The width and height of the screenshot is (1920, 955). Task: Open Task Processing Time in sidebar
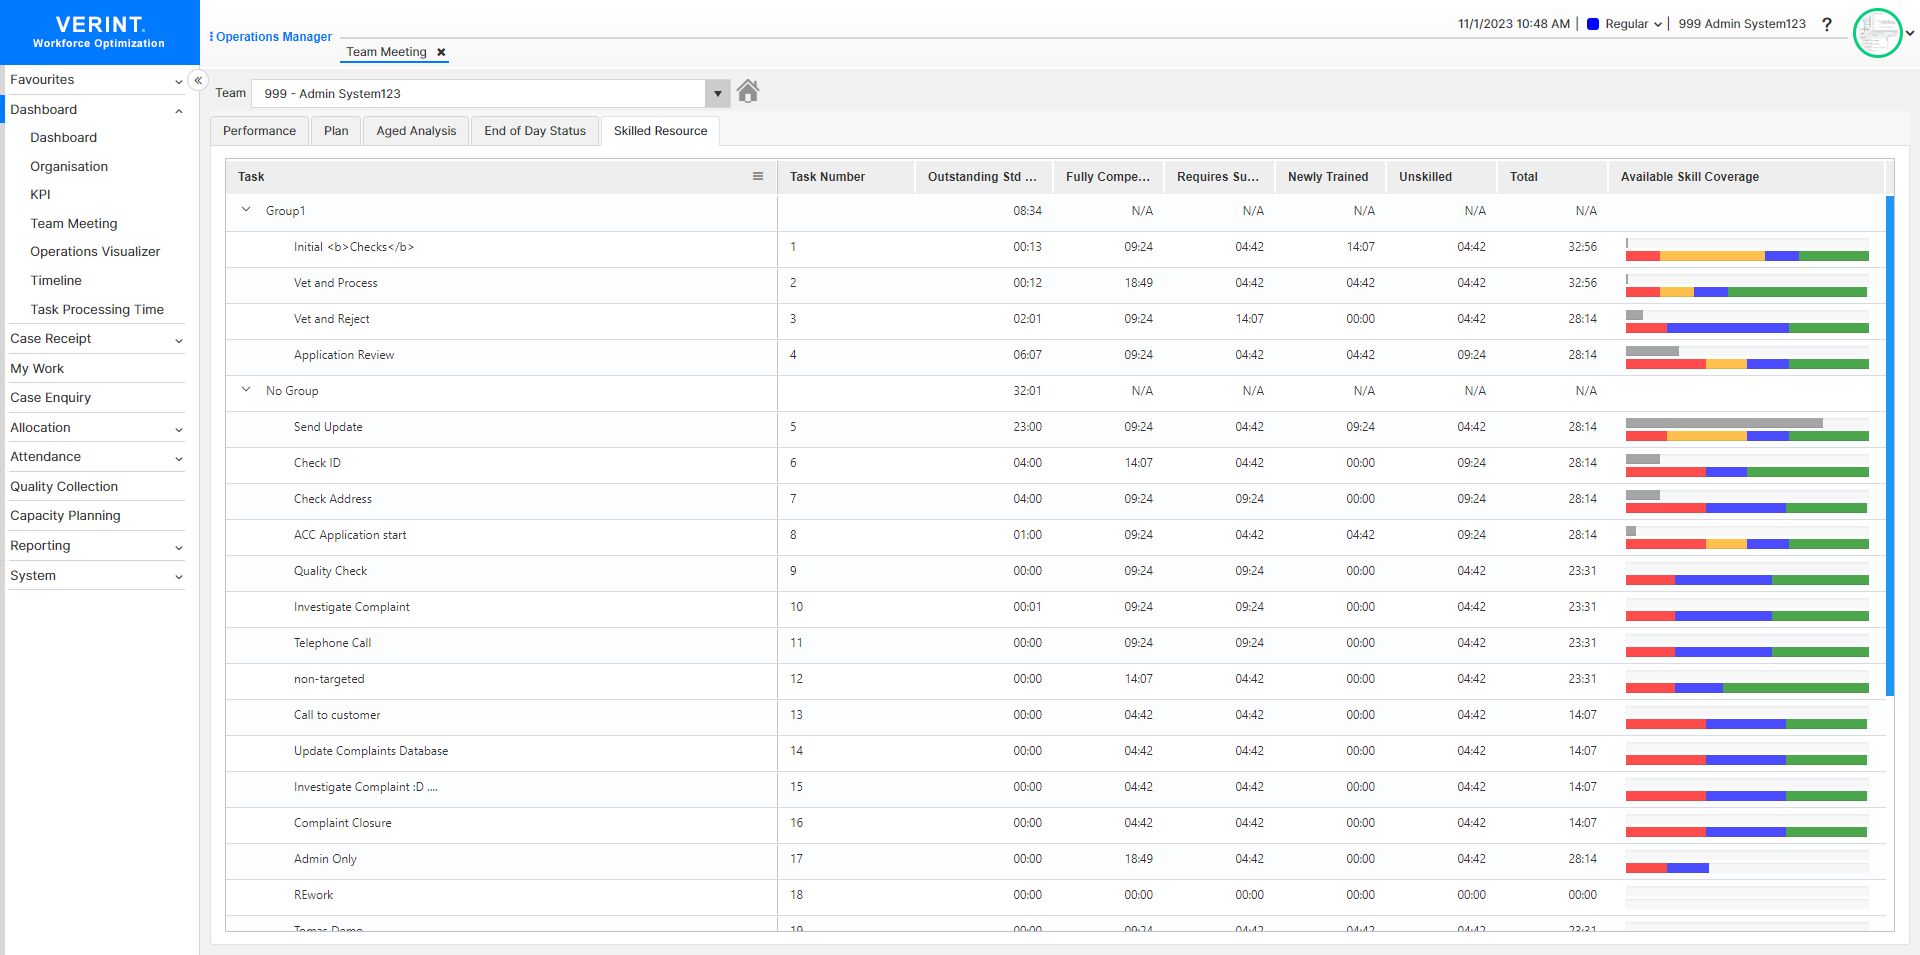click(x=97, y=310)
